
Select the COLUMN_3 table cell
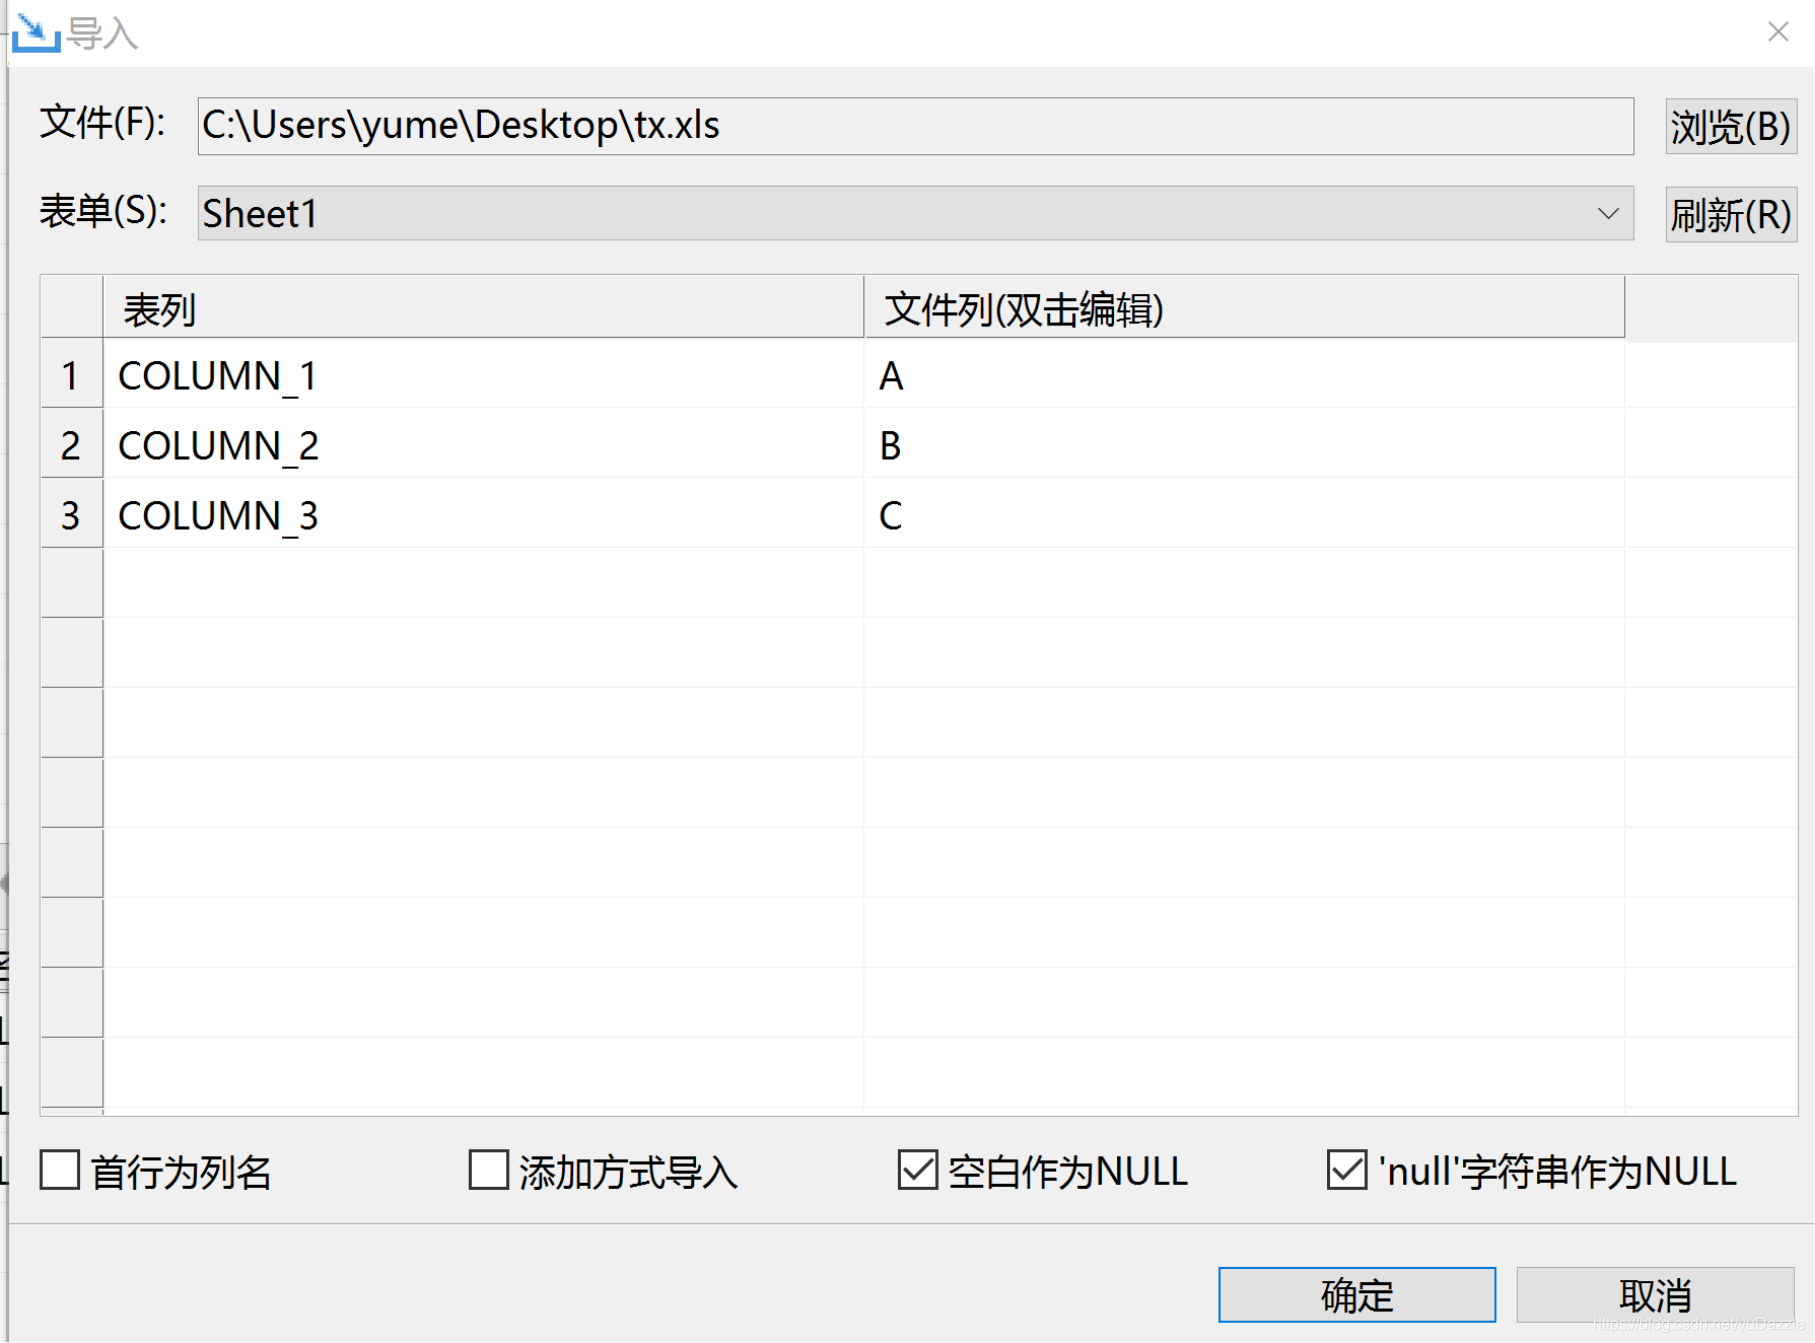click(483, 515)
